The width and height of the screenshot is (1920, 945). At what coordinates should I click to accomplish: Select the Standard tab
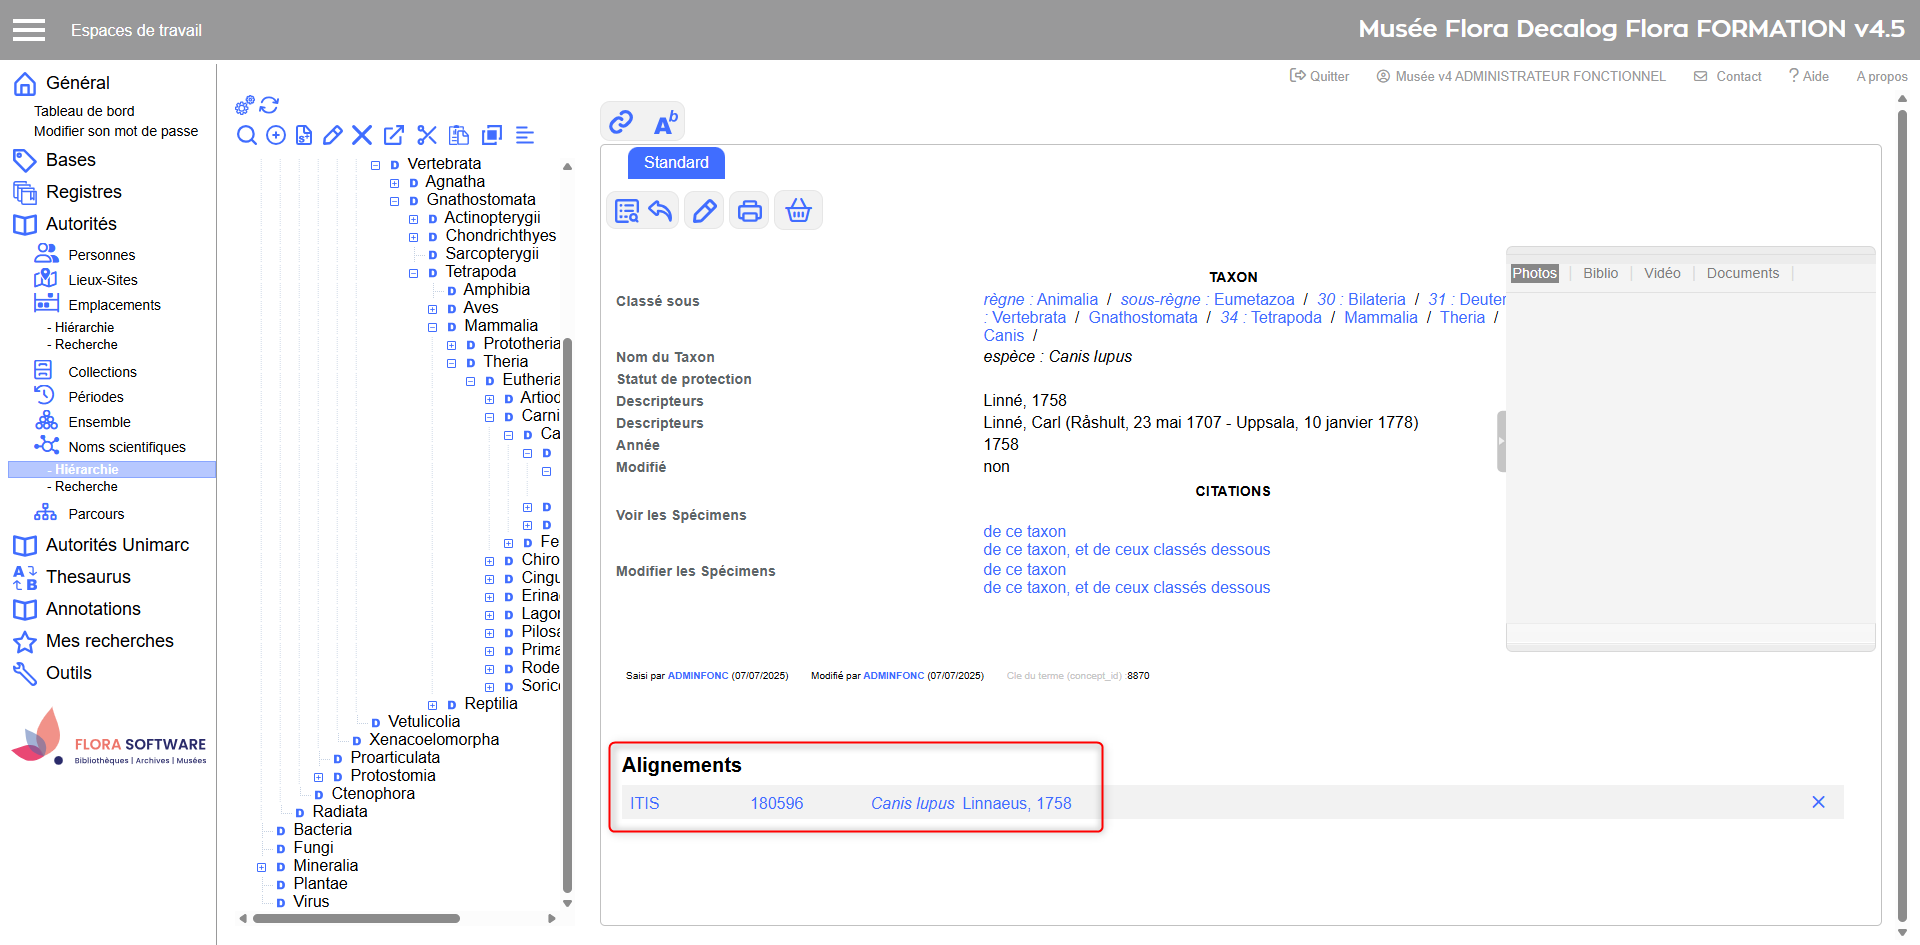point(676,163)
